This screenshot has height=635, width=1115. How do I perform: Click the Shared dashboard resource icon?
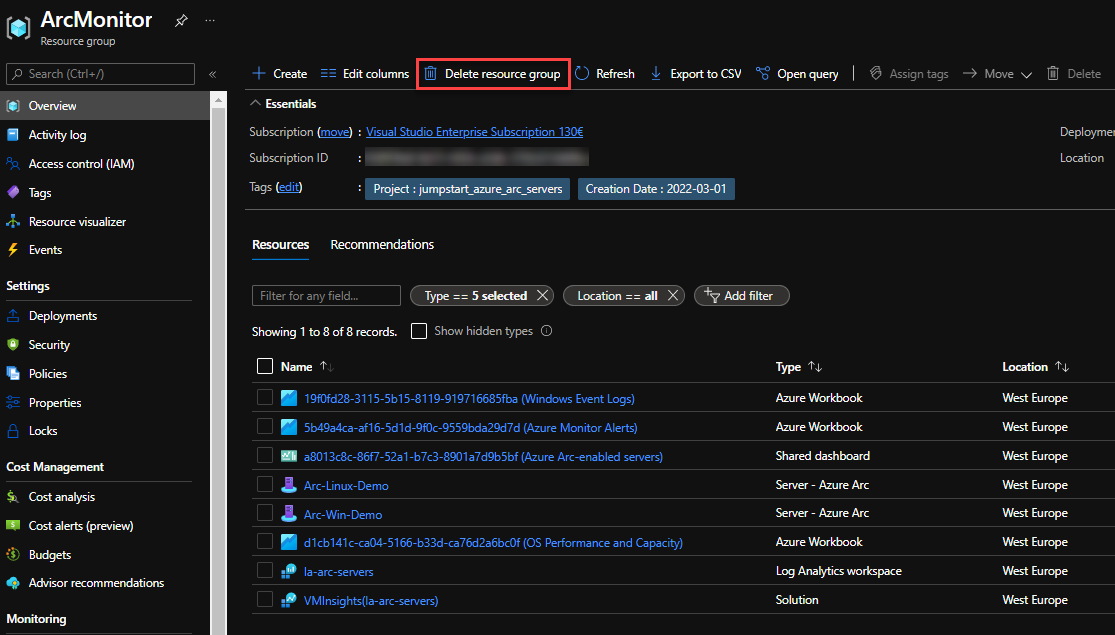(x=289, y=456)
